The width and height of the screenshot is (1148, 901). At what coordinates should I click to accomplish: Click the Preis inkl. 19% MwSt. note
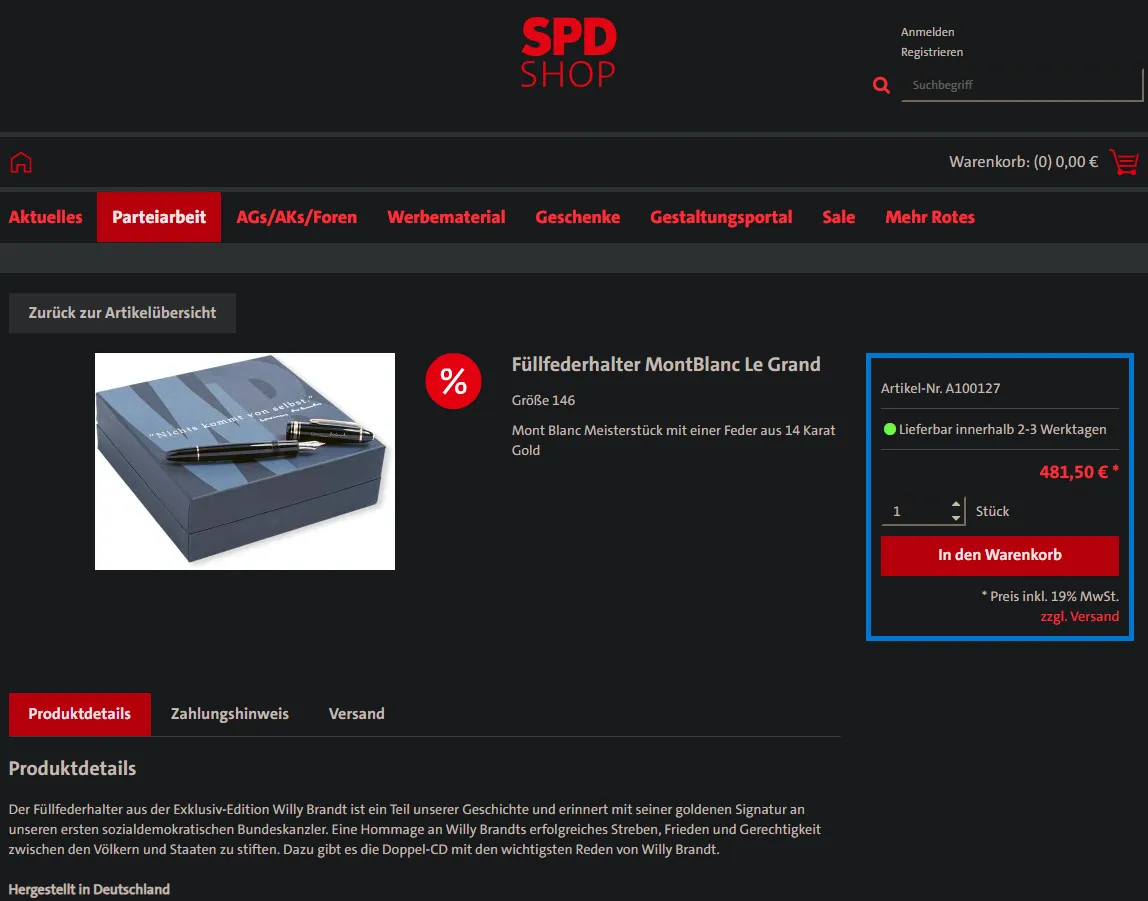1050,597
